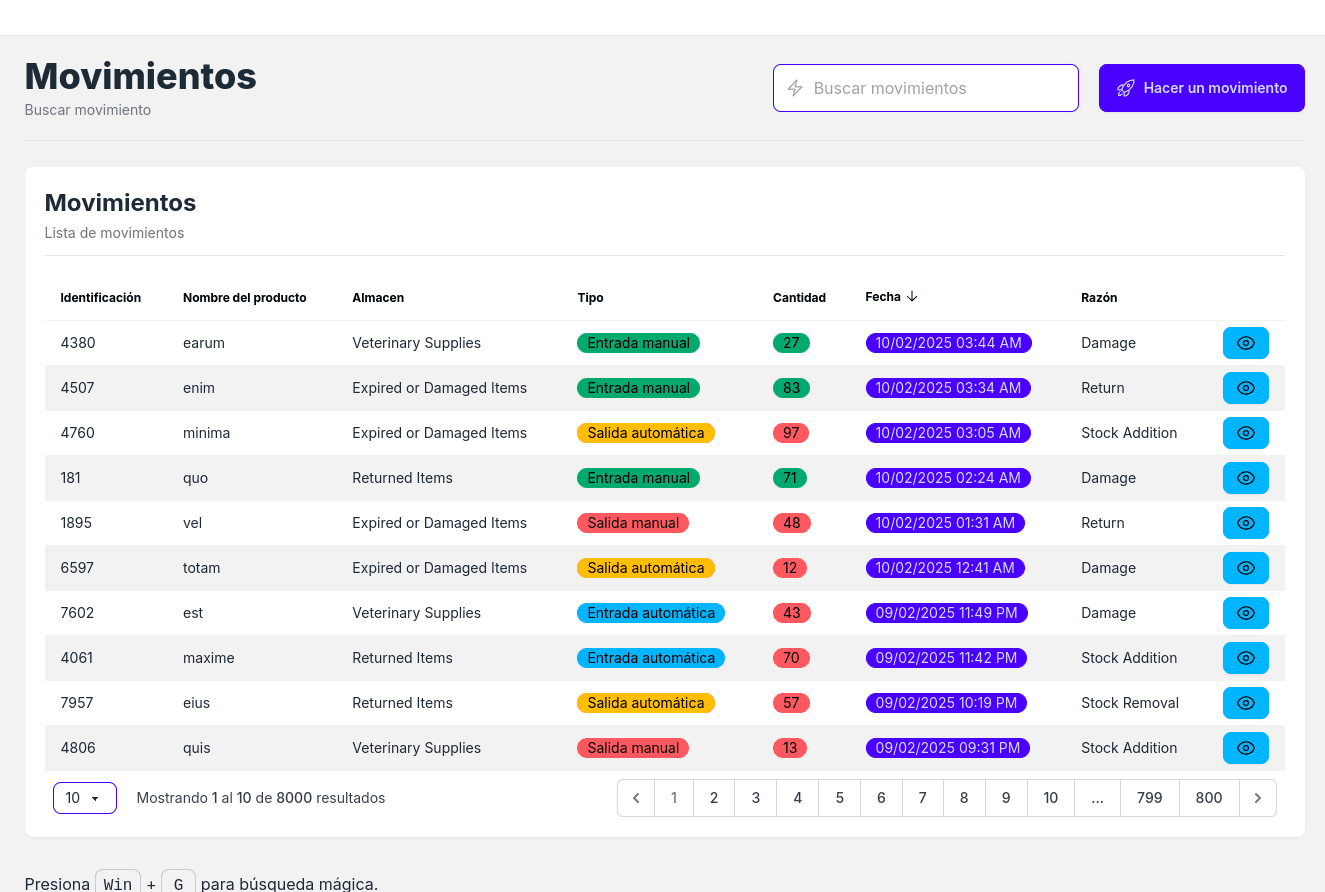Image resolution: width=1325 pixels, height=892 pixels.
Task: Open the view eye button for movement 6597
Action: 1245,568
